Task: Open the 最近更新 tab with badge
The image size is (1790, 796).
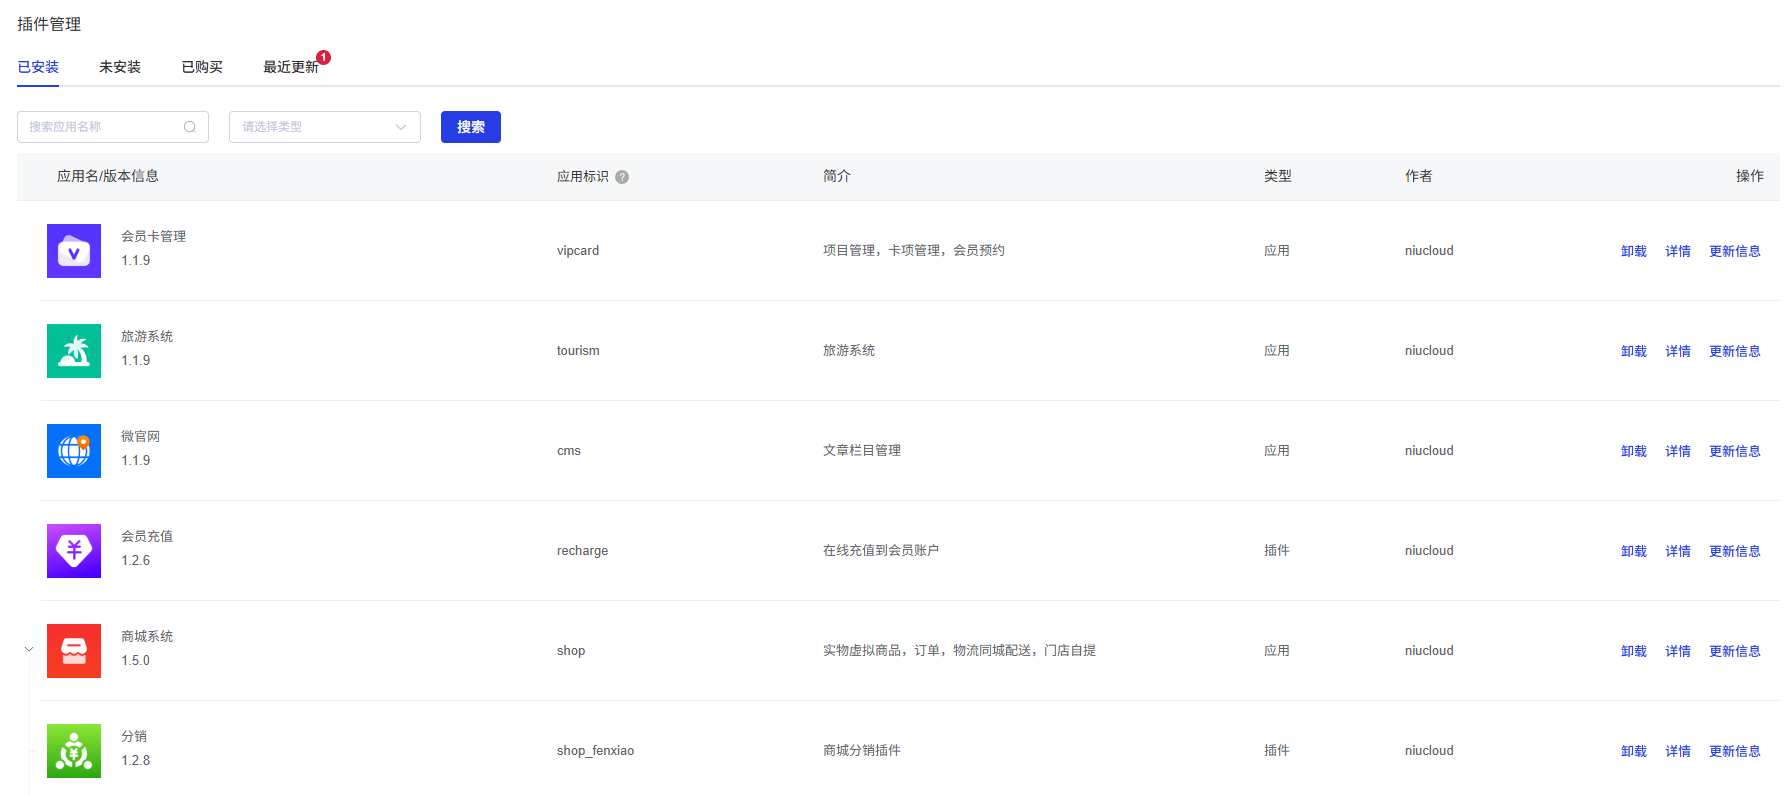Action: point(291,67)
